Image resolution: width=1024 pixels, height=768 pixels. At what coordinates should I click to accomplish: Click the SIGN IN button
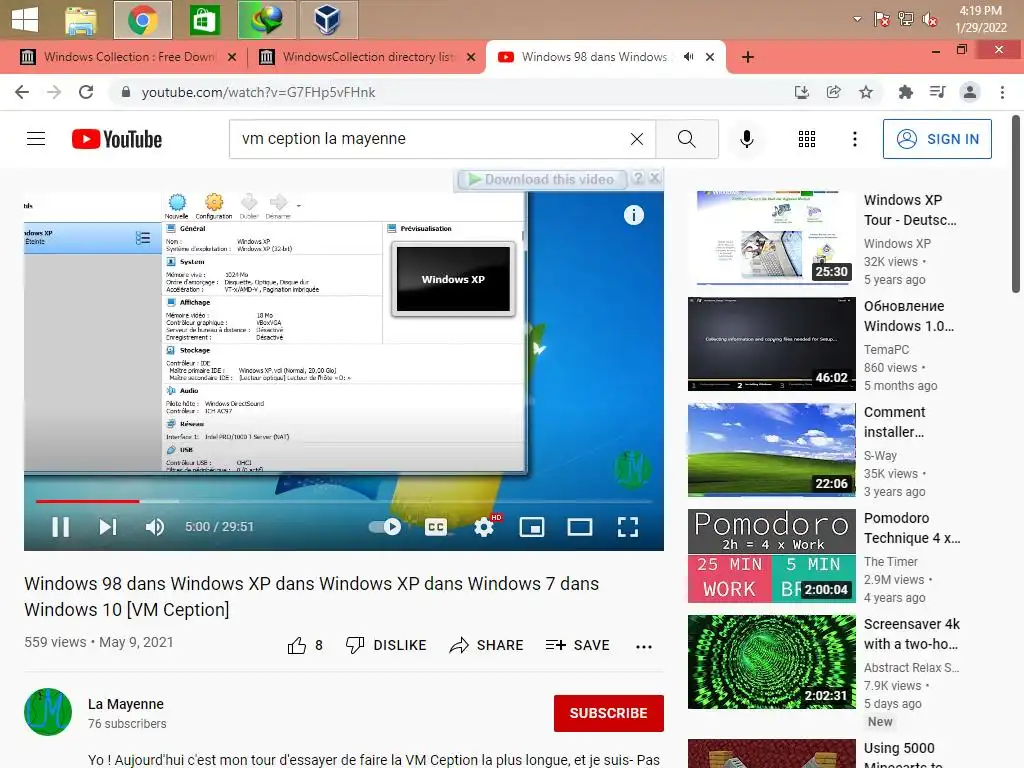tap(937, 138)
